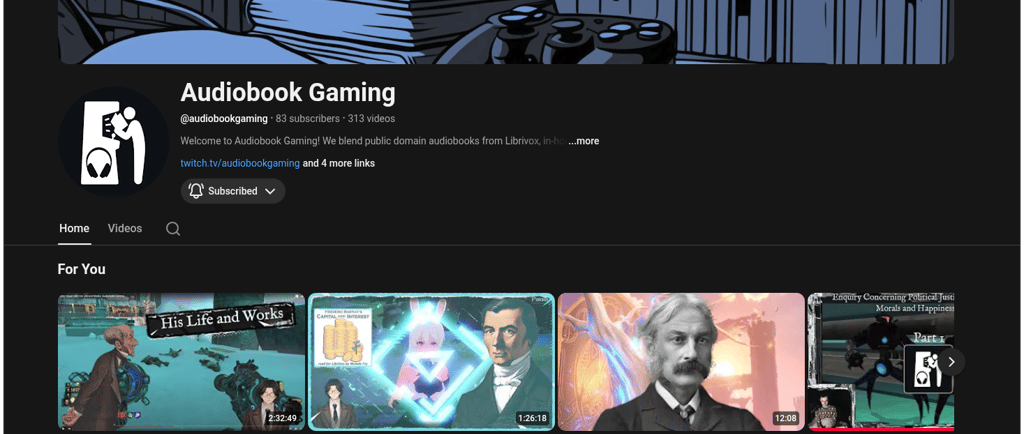Click the notification bell on Subscribed button
Image resolution: width=1024 pixels, height=434 pixels.
(196, 191)
